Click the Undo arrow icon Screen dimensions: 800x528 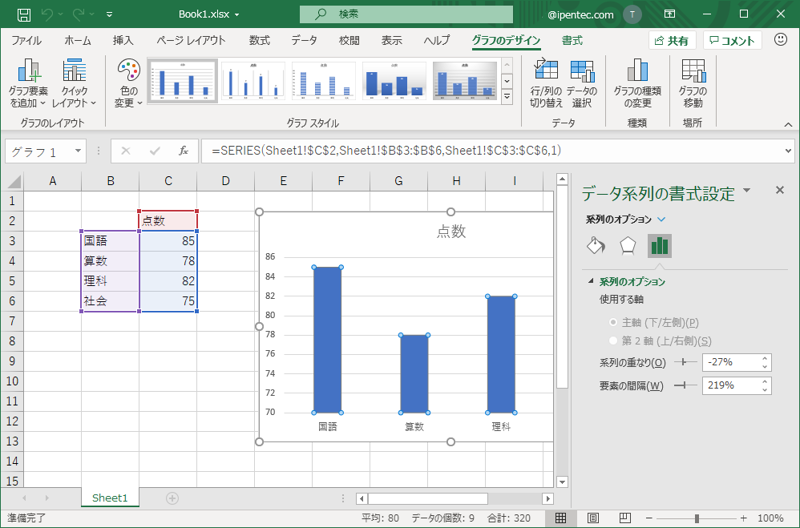coord(47,15)
